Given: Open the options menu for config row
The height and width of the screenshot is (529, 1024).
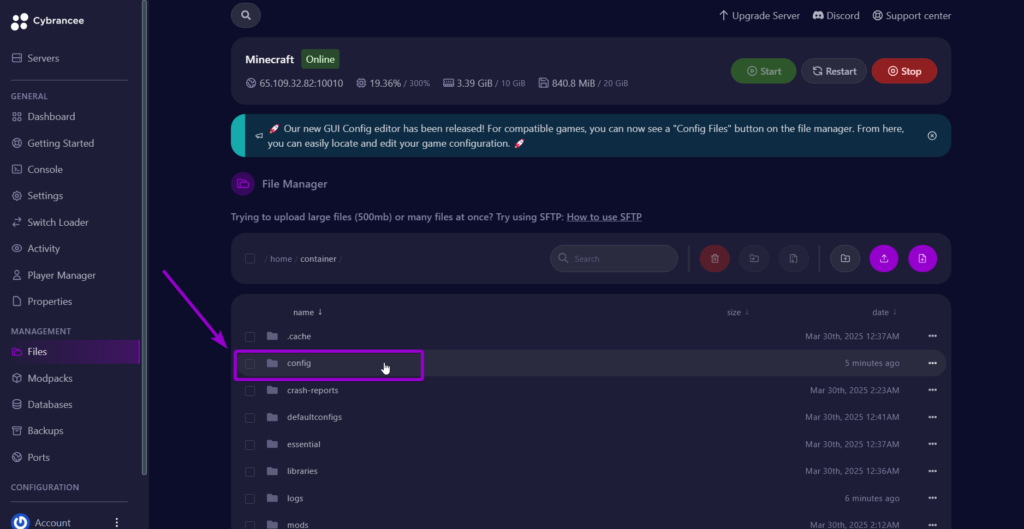Looking at the screenshot, I should pos(932,363).
